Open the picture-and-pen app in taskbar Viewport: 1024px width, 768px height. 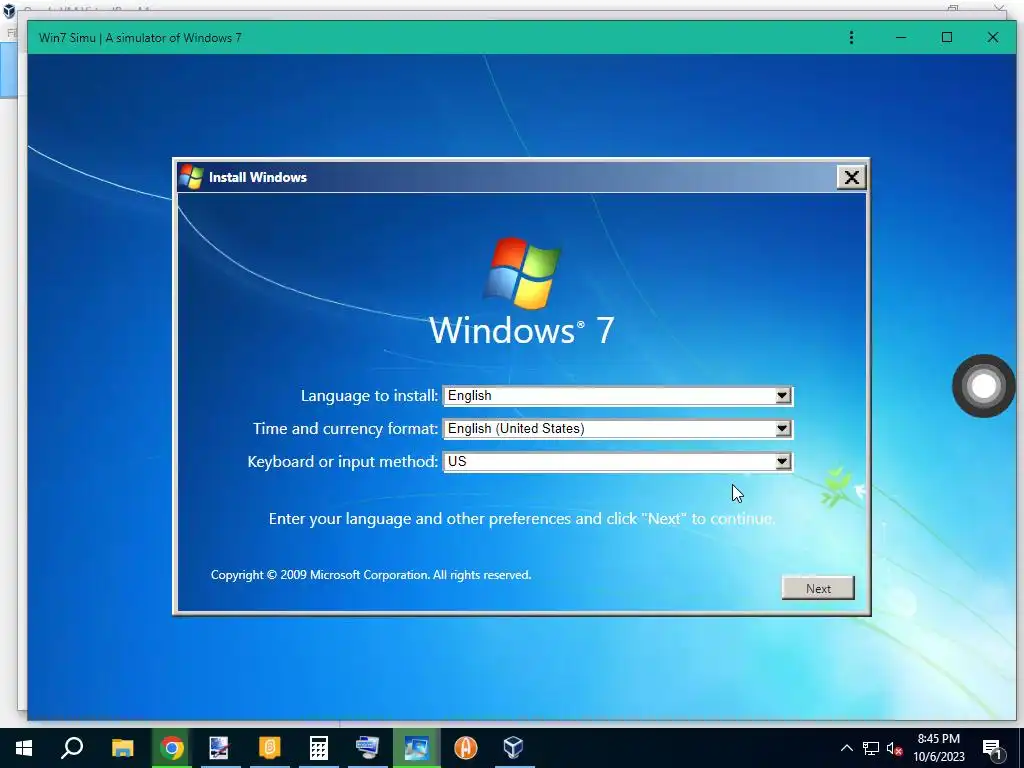pos(219,748)
